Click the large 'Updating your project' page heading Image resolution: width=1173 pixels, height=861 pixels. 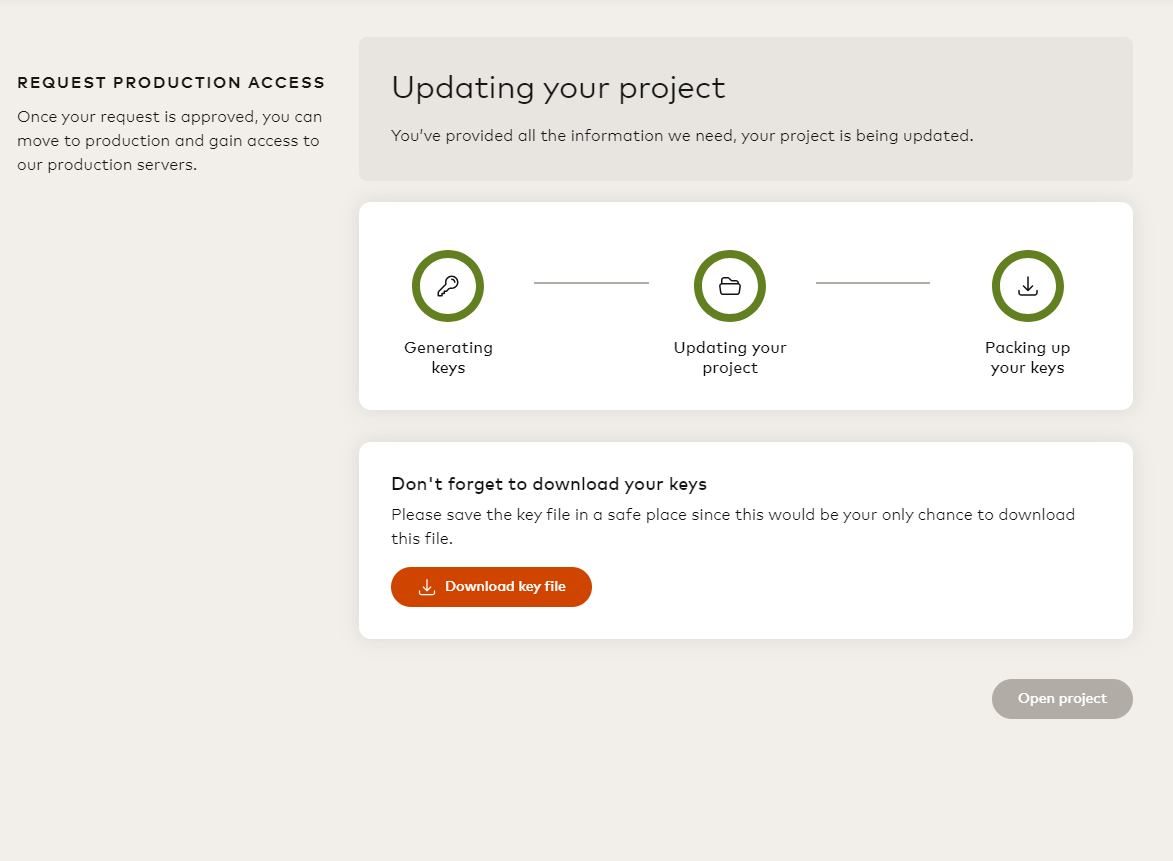[x=558, y=88]
